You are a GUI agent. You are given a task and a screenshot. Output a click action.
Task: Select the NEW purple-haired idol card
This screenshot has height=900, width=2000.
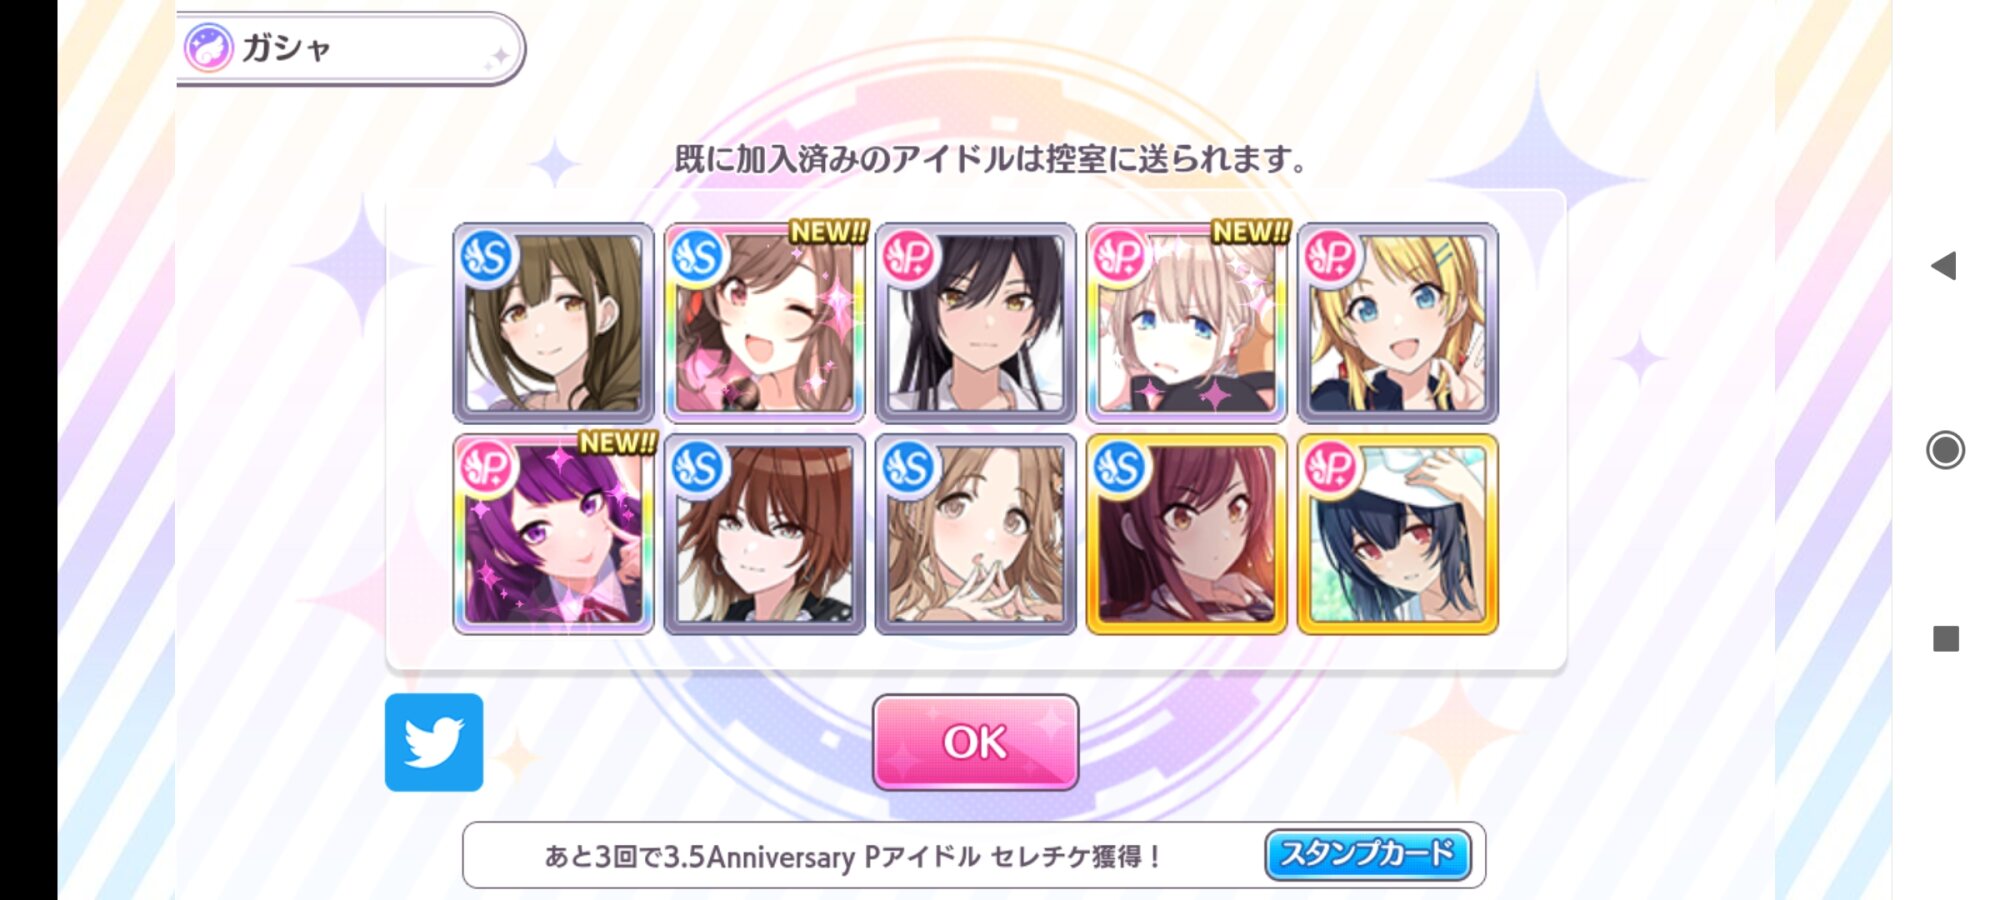554,534
